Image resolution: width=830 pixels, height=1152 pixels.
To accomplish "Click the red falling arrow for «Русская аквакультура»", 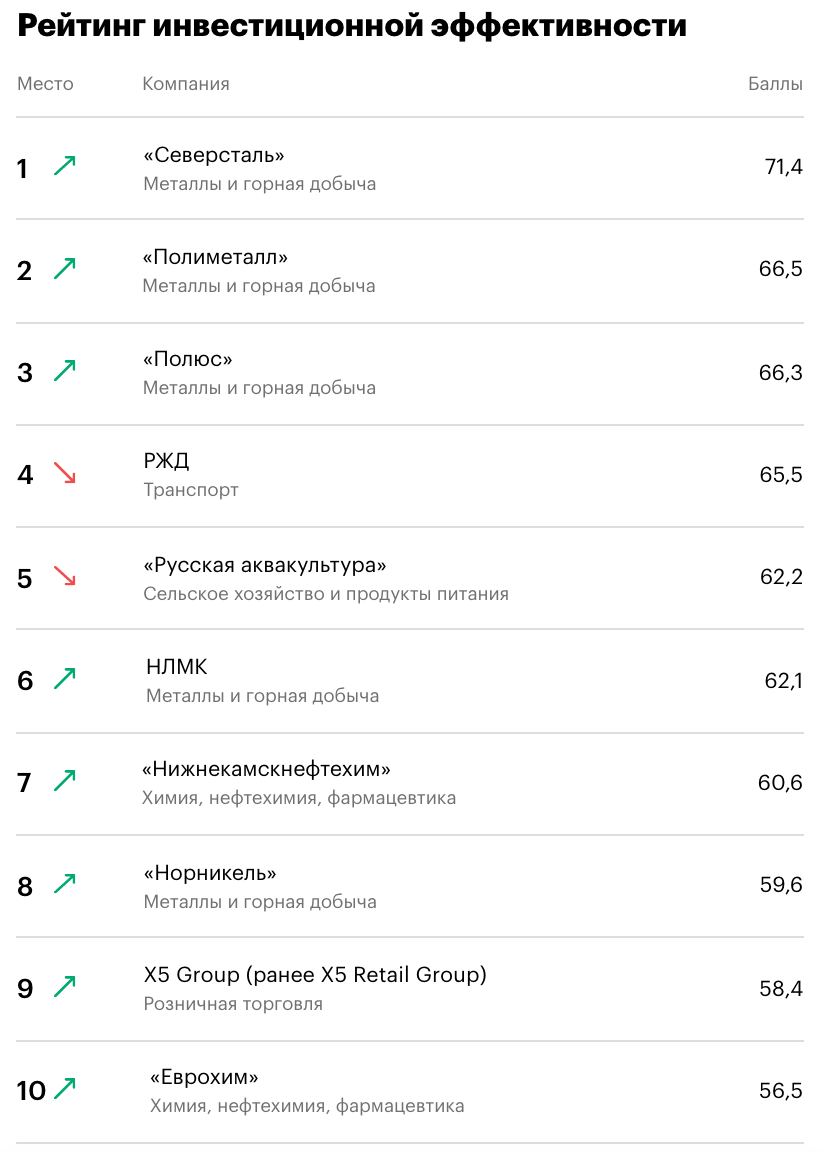I will (65, 576).
